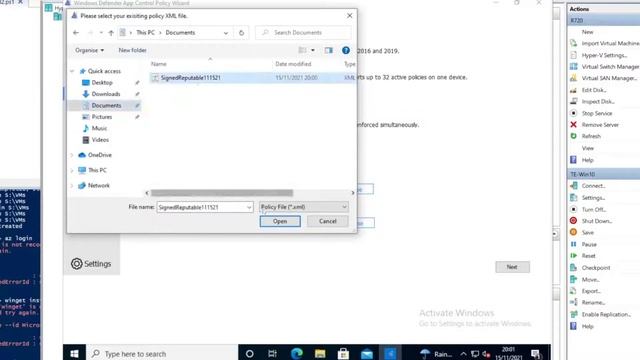Open Pictures folder in navigation pane
640x360 pixels.
(x=102, y=117)
